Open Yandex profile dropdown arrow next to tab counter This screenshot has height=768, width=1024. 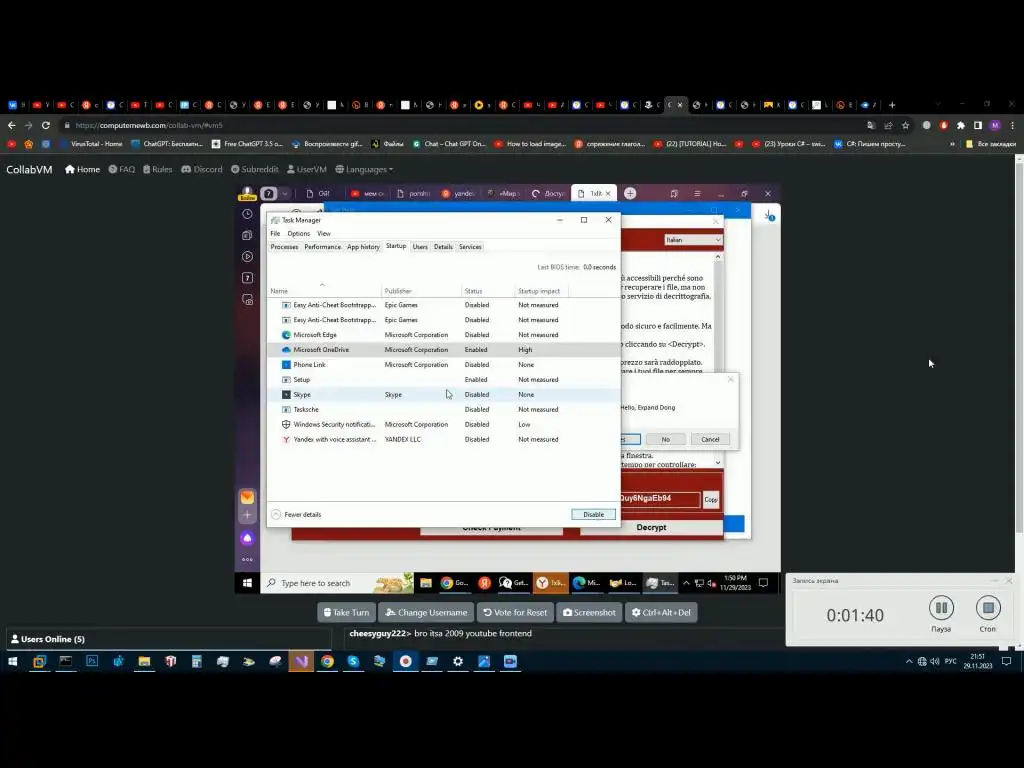point(284,194)
